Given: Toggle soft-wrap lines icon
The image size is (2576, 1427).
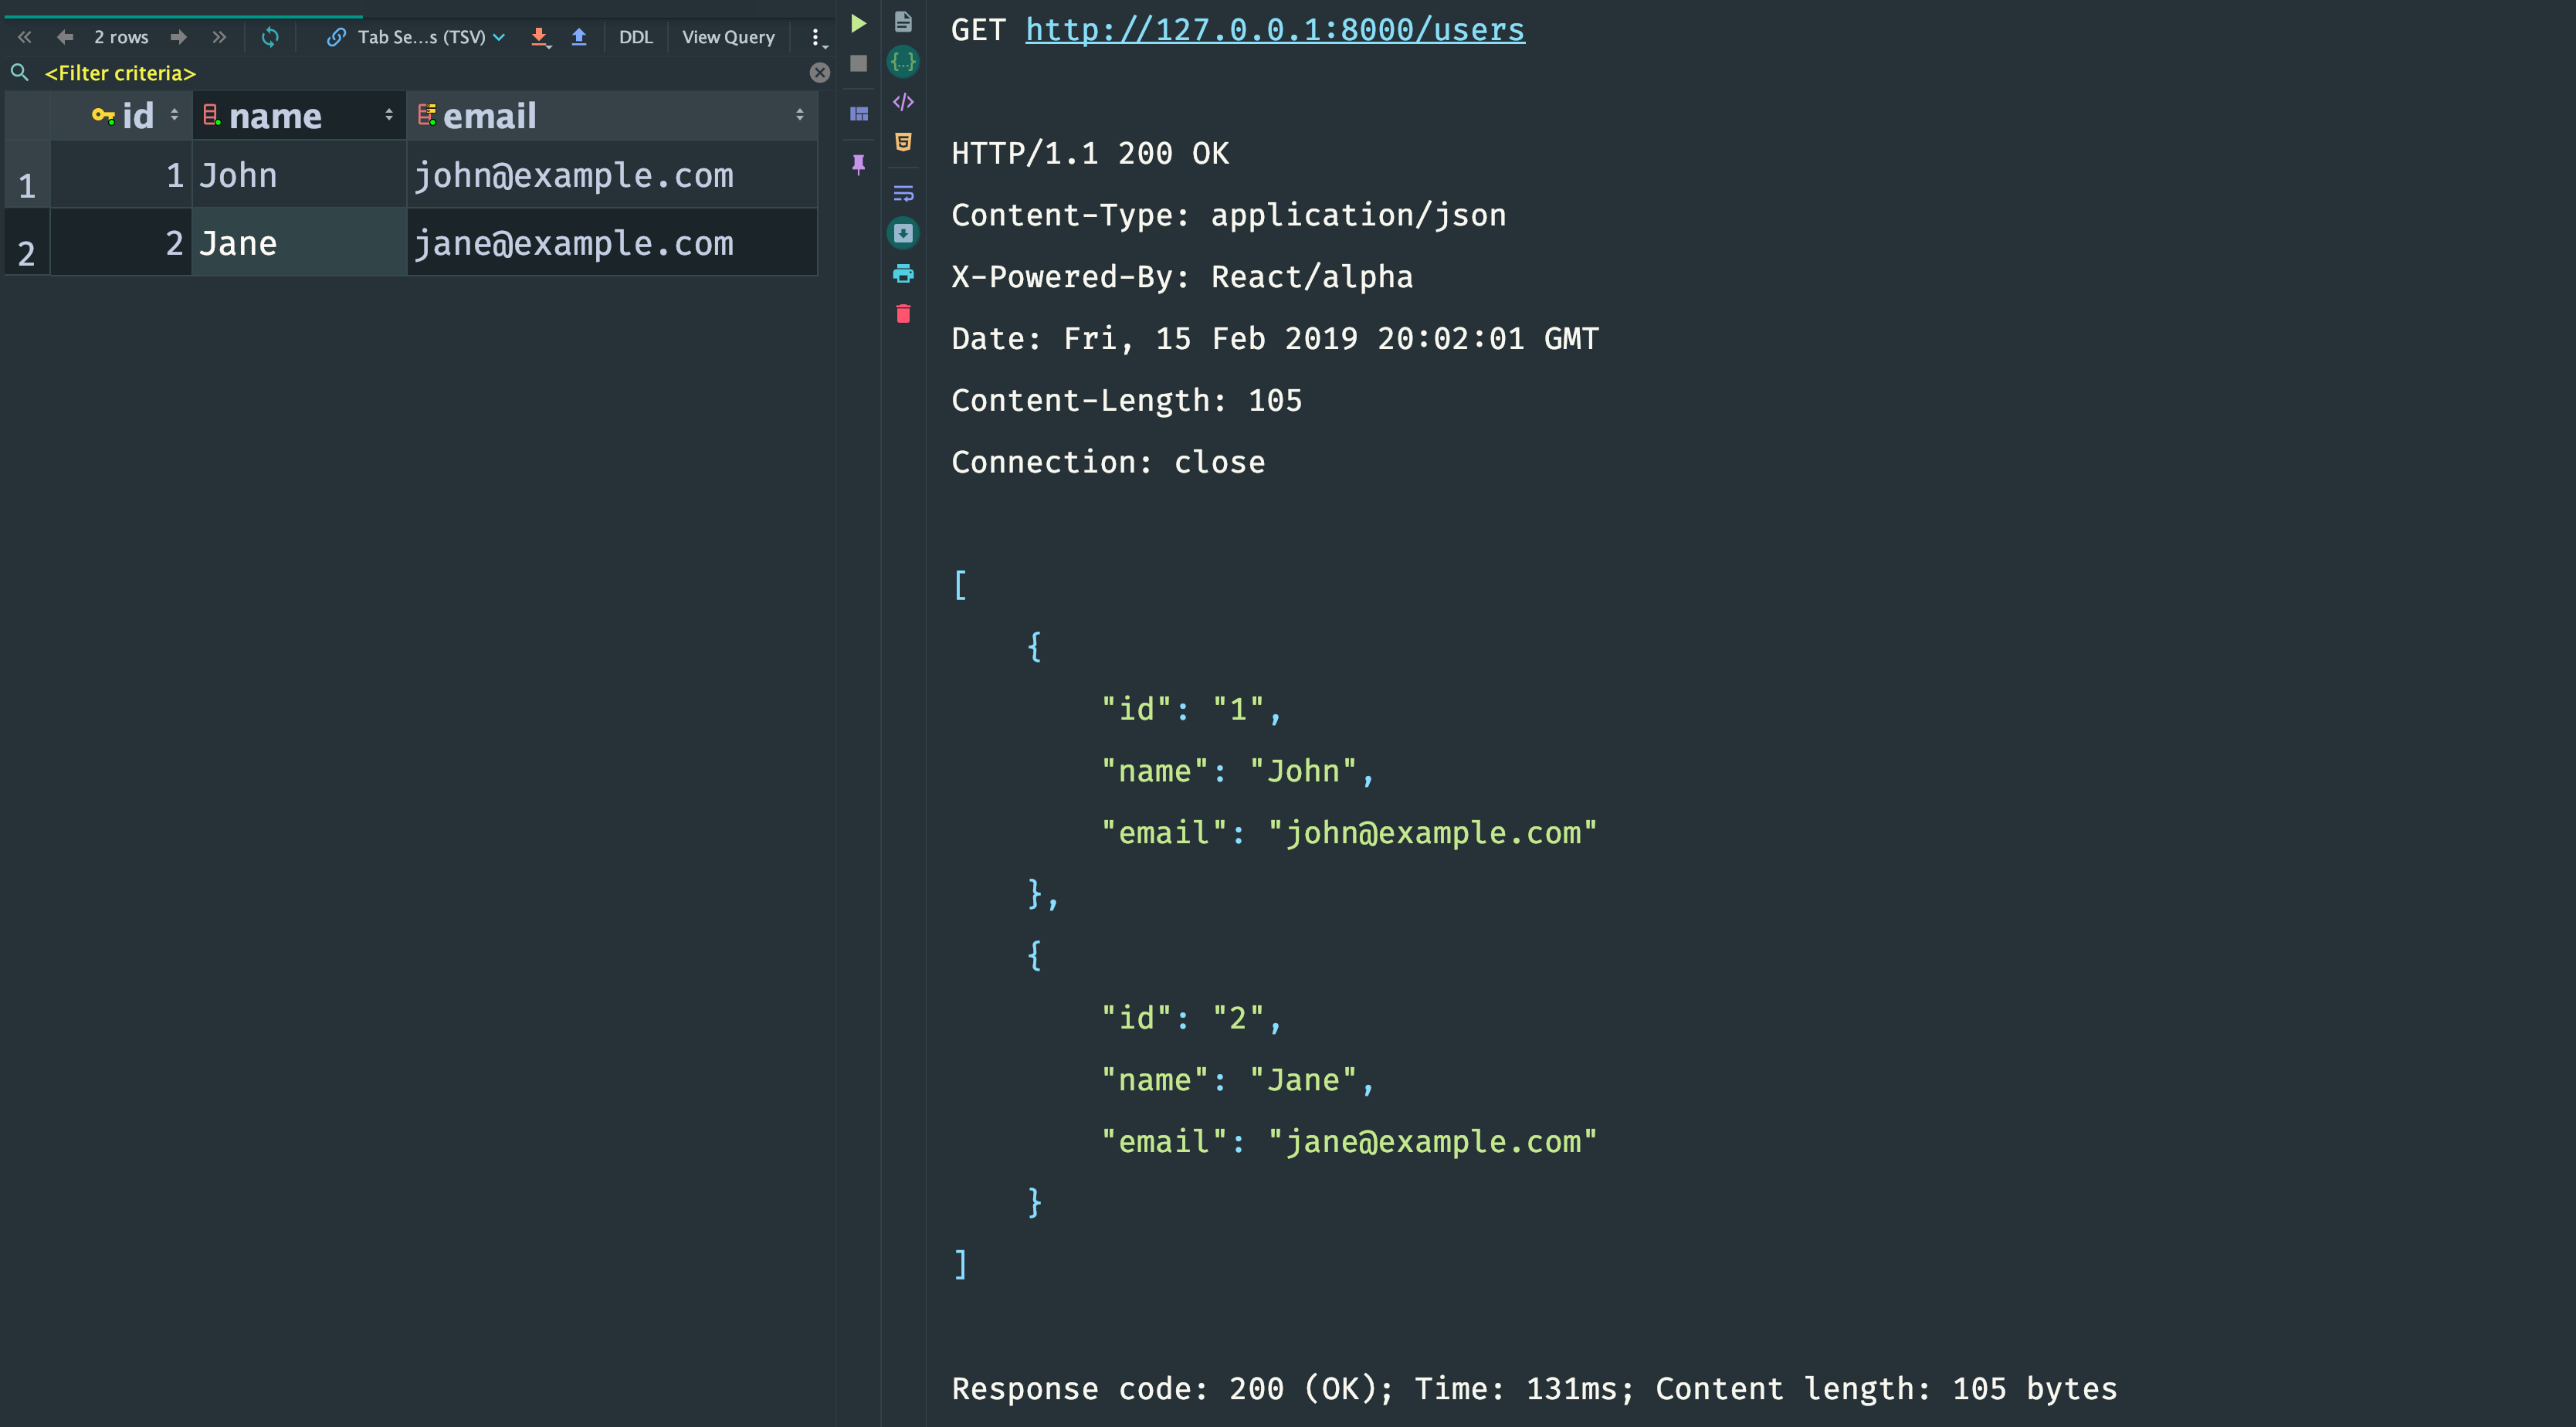Looking at the screenshot, I should [903, 193].
